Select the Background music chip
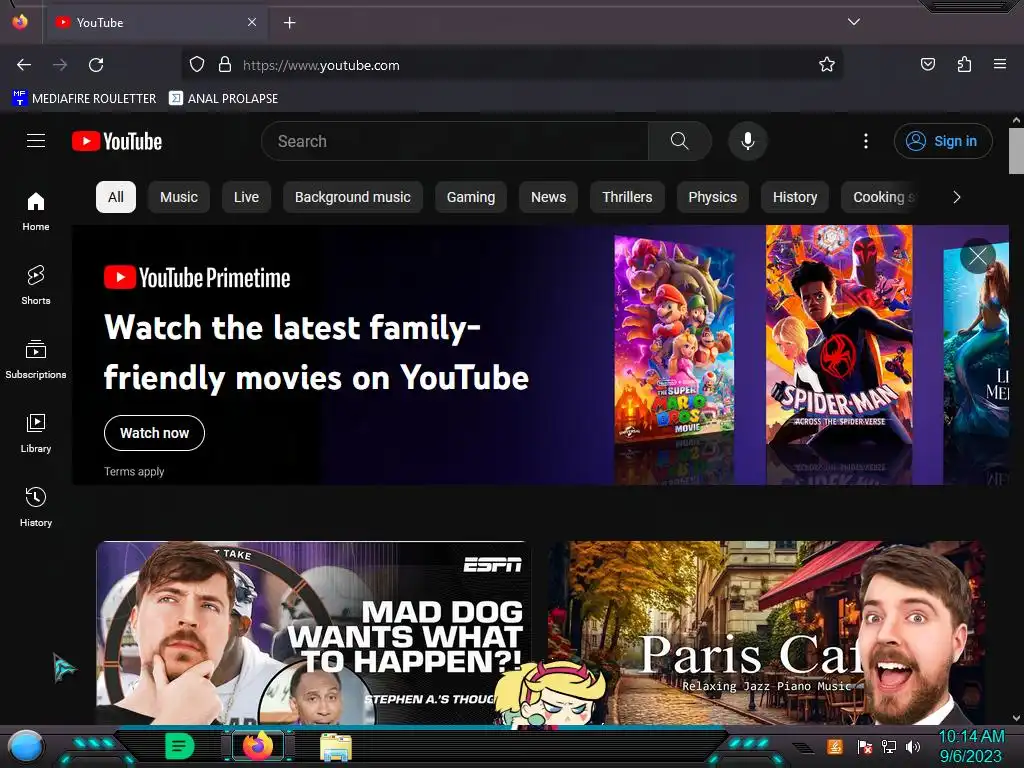The image size is (1024, 768). (x=353, y=197)
